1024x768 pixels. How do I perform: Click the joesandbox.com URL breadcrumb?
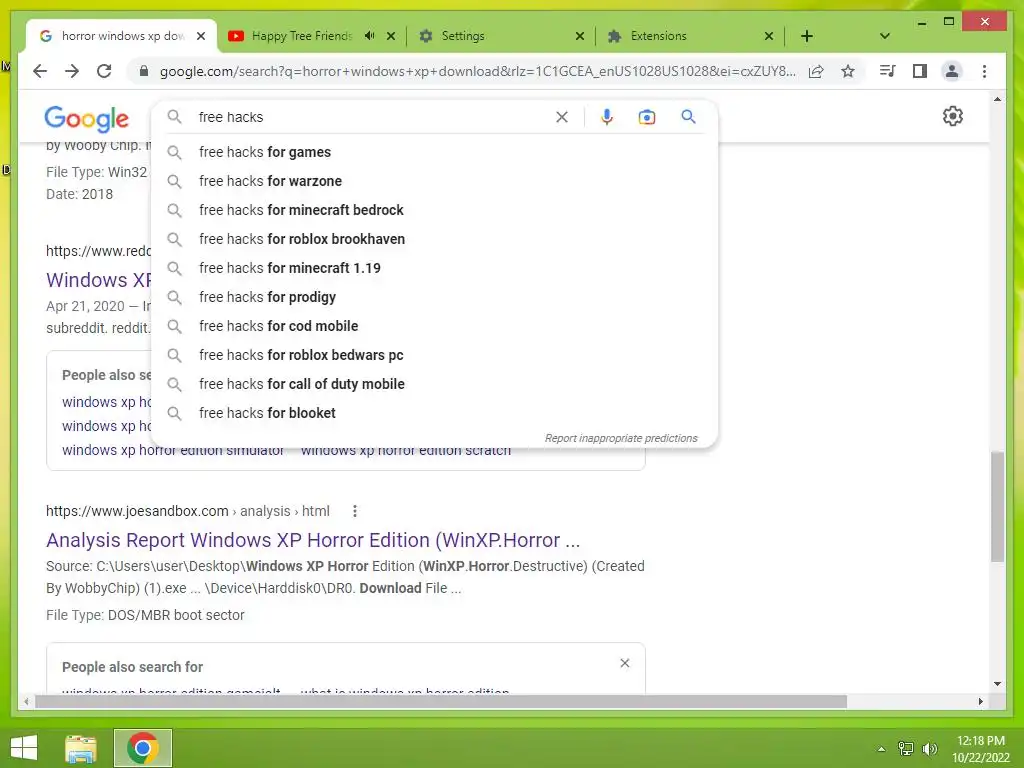(187, 511)
